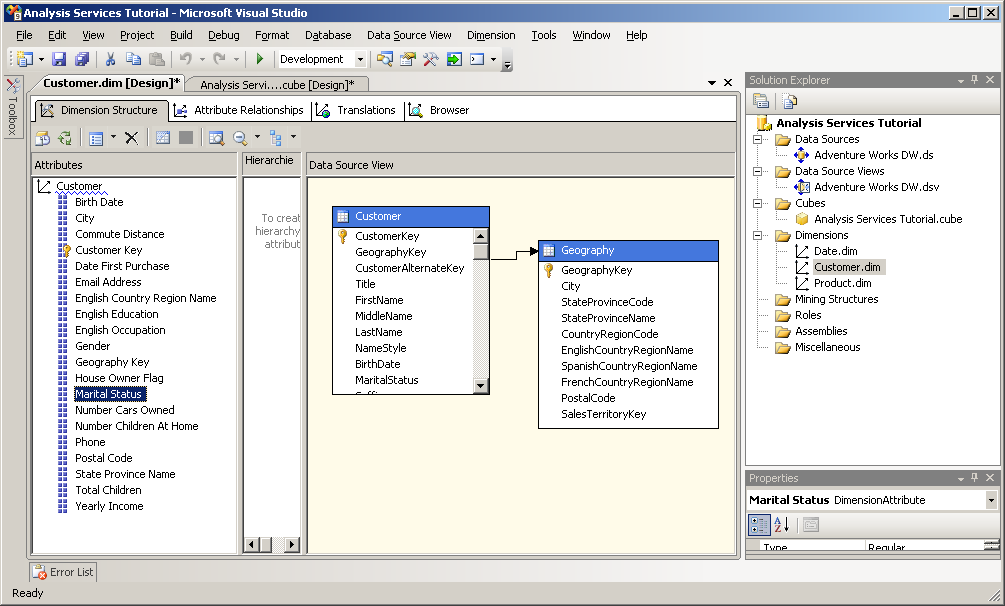Collapse the Data Sources folder node

coord(758,139)
